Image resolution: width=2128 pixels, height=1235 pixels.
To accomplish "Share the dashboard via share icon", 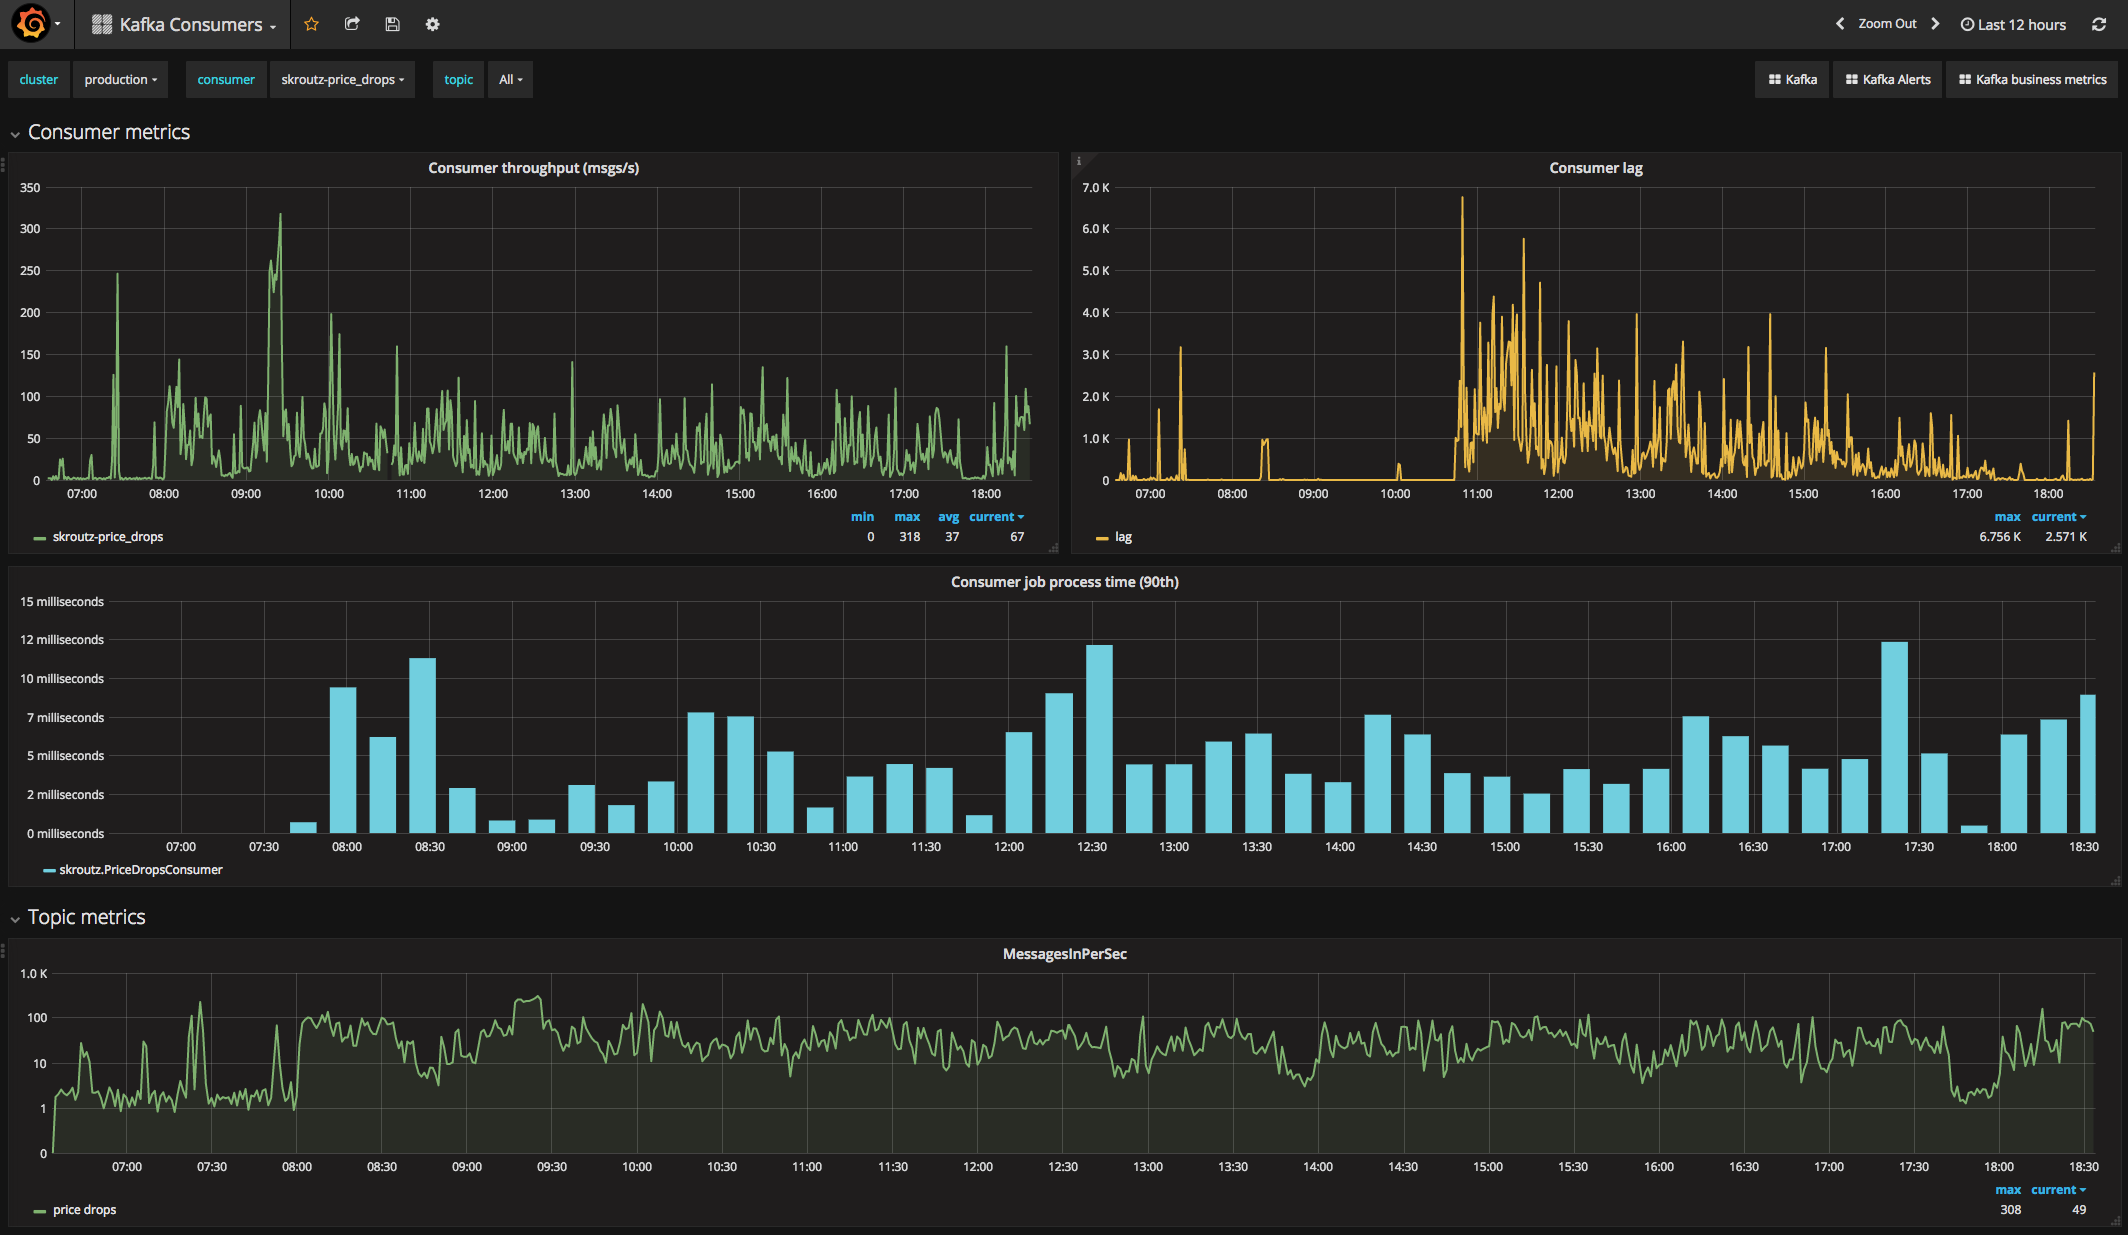I will [352, 24].
